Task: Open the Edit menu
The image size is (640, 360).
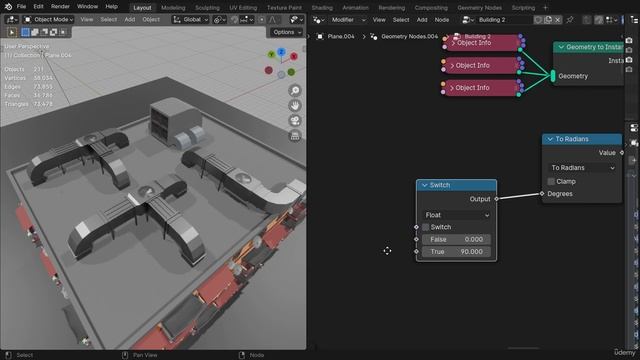Action: [38, 7]
